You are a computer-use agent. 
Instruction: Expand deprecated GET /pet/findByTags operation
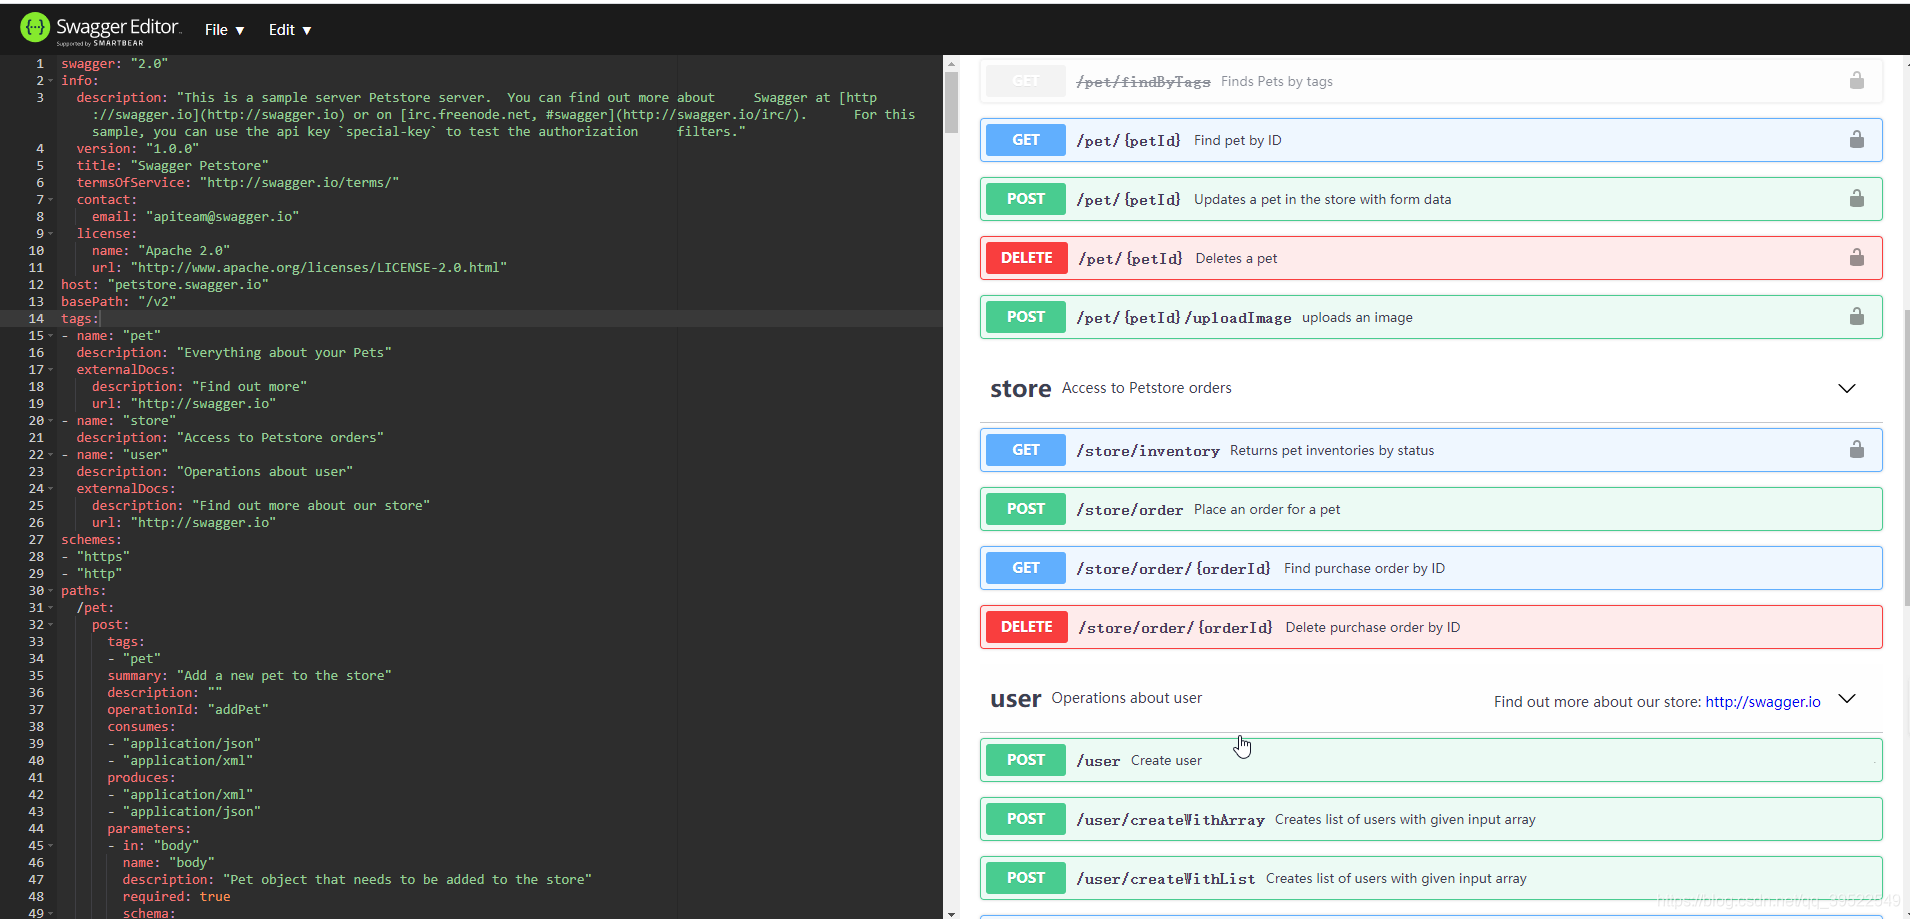coord(1431,81)
